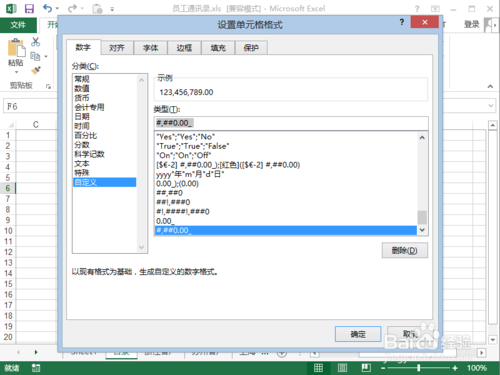Select the 0.00_ format entry

point(286,221)
